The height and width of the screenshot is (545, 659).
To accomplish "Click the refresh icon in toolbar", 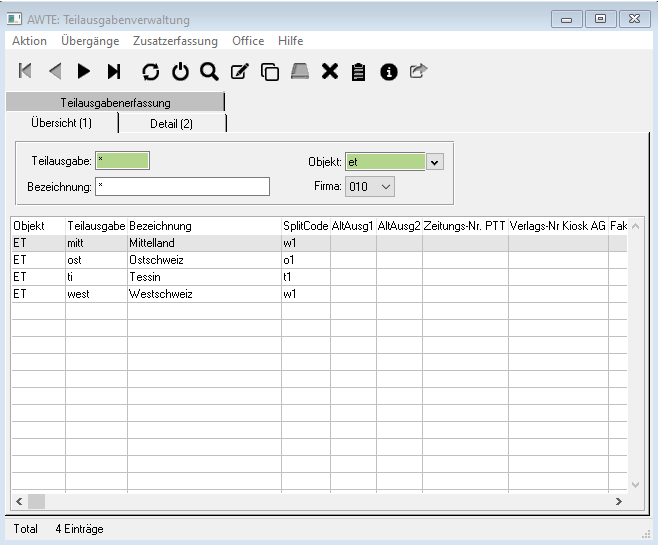I will pos(151,71).
